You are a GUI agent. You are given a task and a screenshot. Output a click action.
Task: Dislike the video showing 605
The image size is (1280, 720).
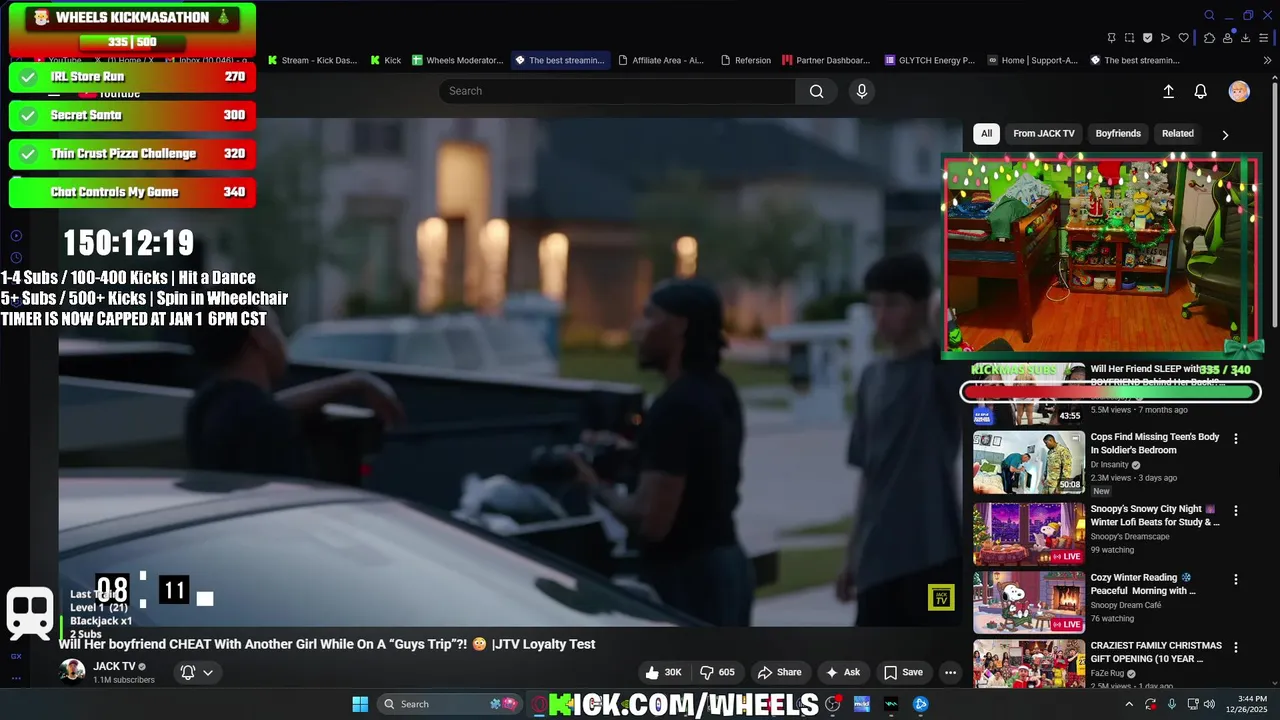717,672
